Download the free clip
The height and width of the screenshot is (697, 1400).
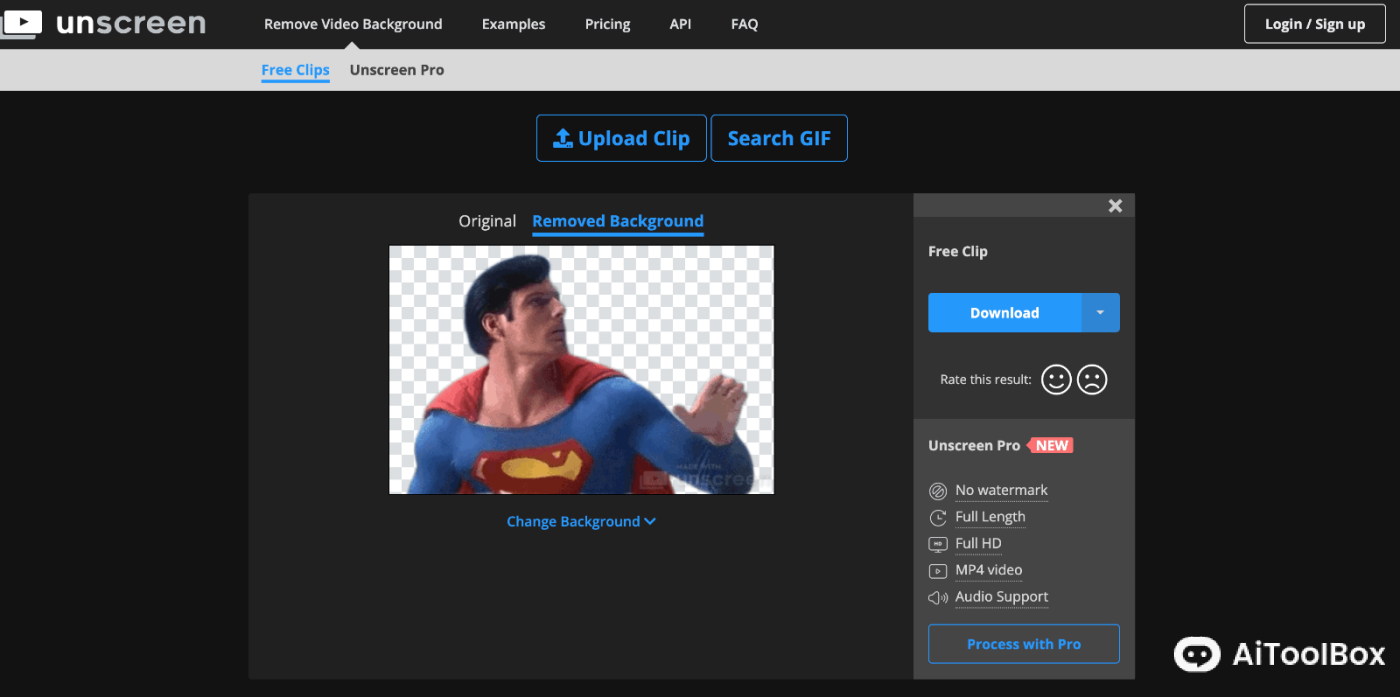[1004, 313]
